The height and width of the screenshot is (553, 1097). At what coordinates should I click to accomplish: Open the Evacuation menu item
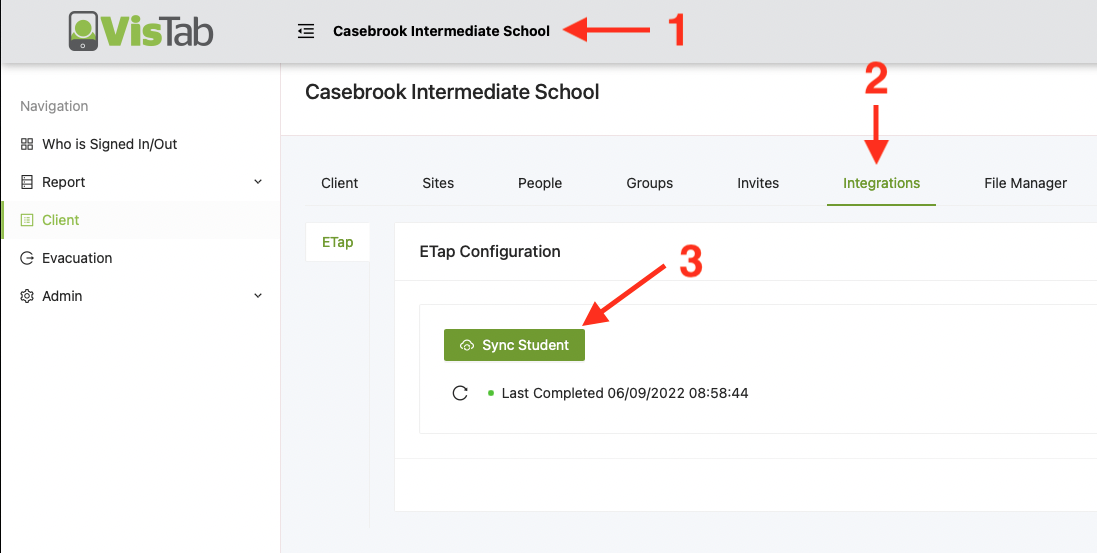point(77,258)
